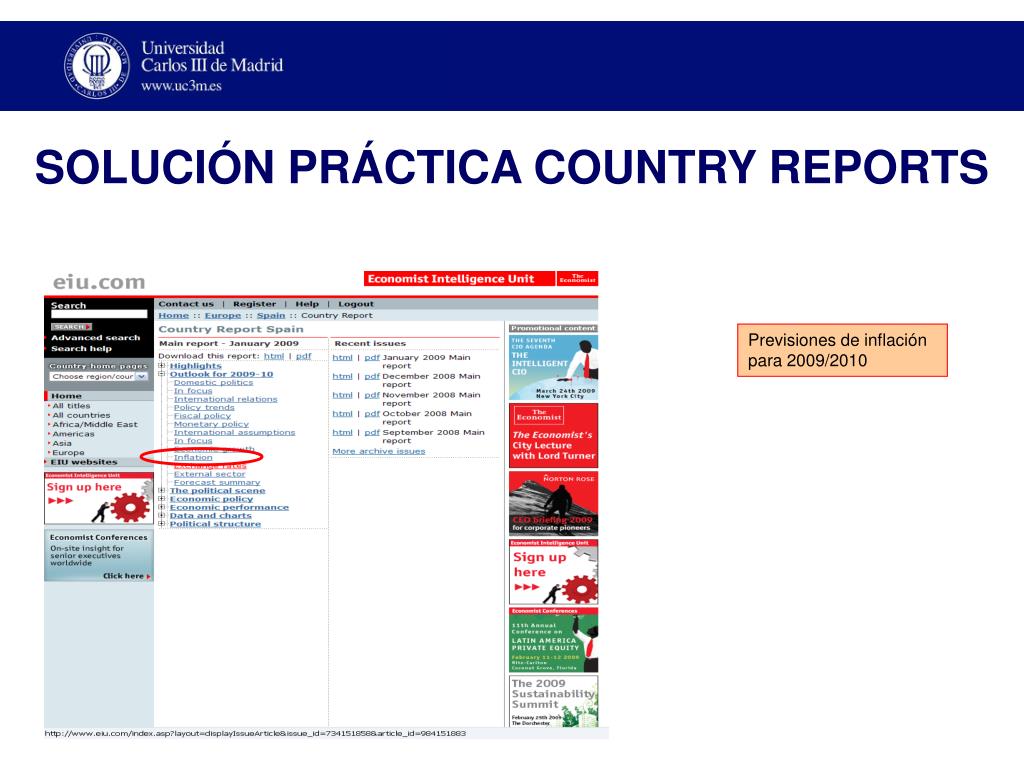This screenshot has width=1024, height=768.
Task: Open Search help
Action: [x=81, y=349]
